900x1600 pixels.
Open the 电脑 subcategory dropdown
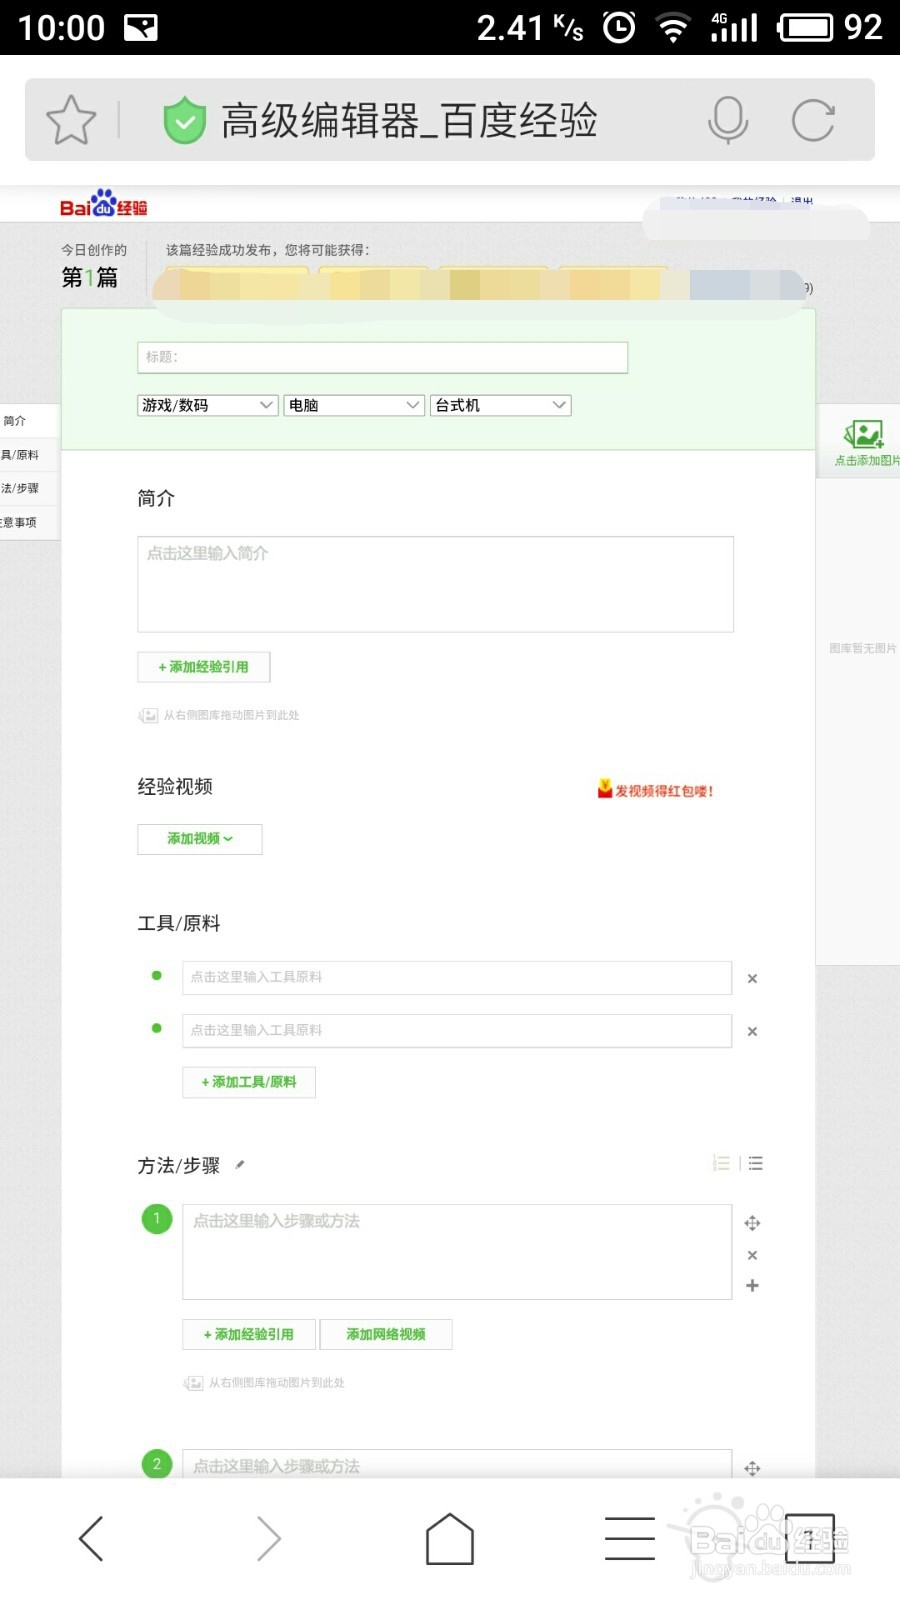(354, 405)
